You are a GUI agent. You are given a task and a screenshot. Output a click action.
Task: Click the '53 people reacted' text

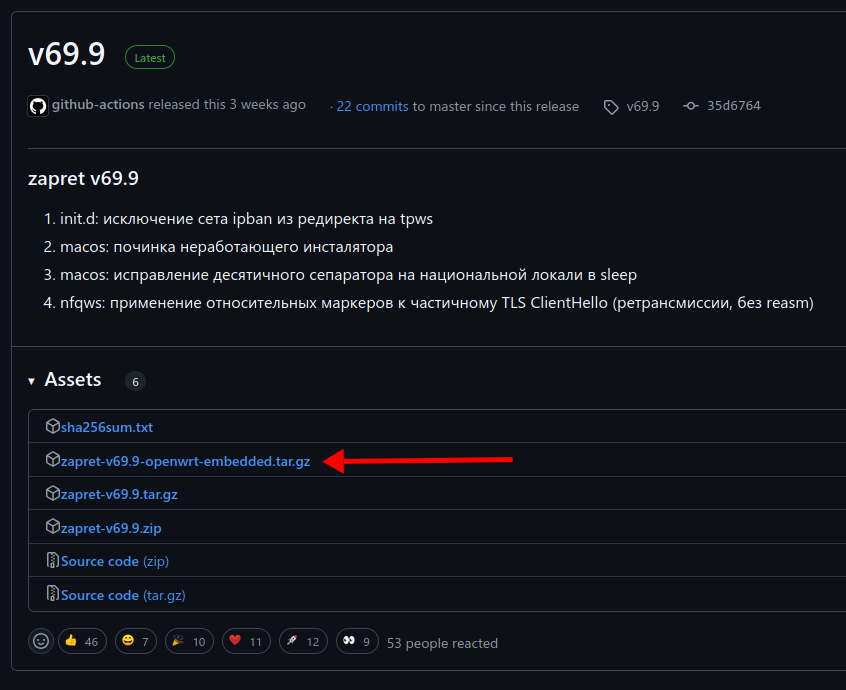pyautogui.click(x=442, y=643)
